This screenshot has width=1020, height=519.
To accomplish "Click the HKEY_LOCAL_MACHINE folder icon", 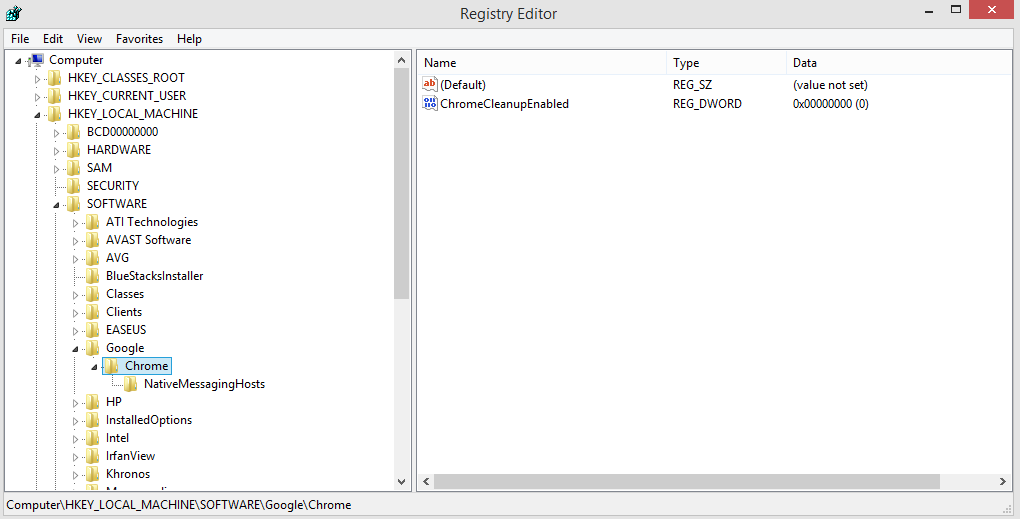I will (54, 114).
